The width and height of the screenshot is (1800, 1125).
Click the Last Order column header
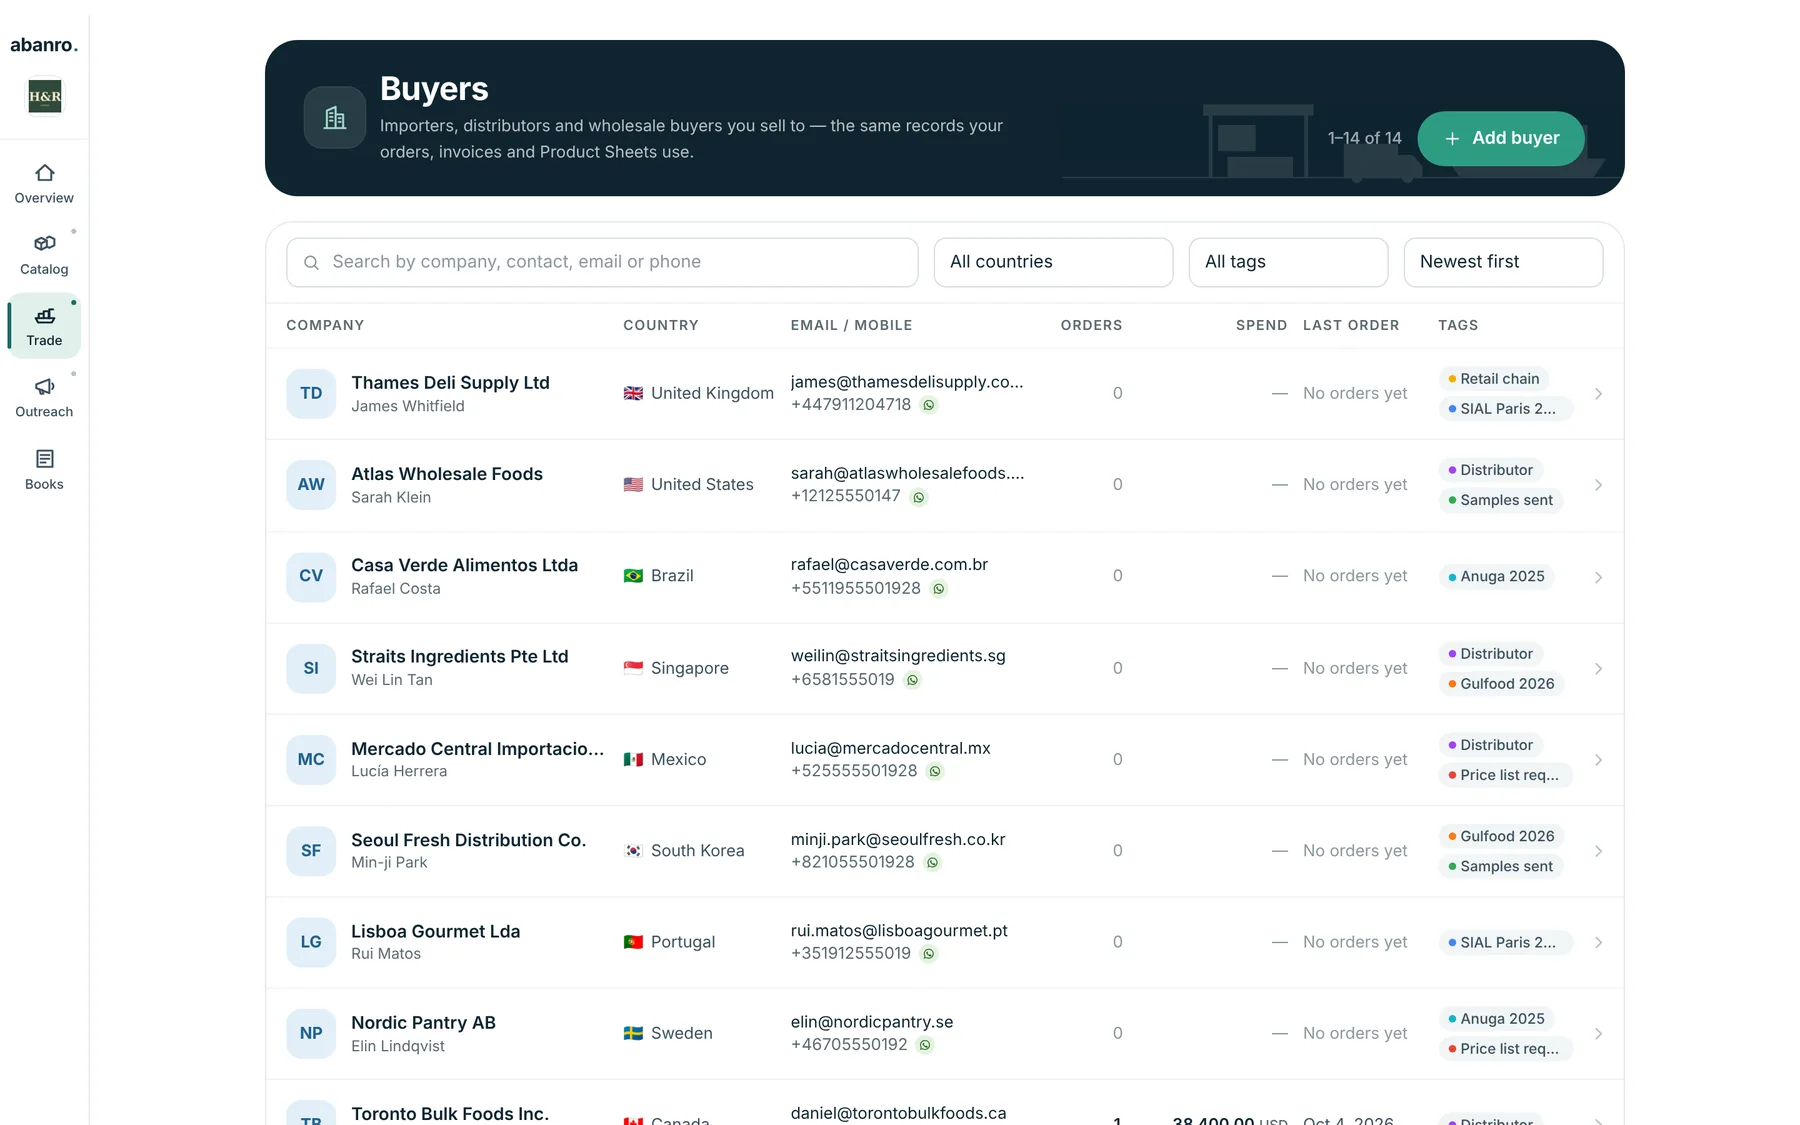click(1351, 325)
